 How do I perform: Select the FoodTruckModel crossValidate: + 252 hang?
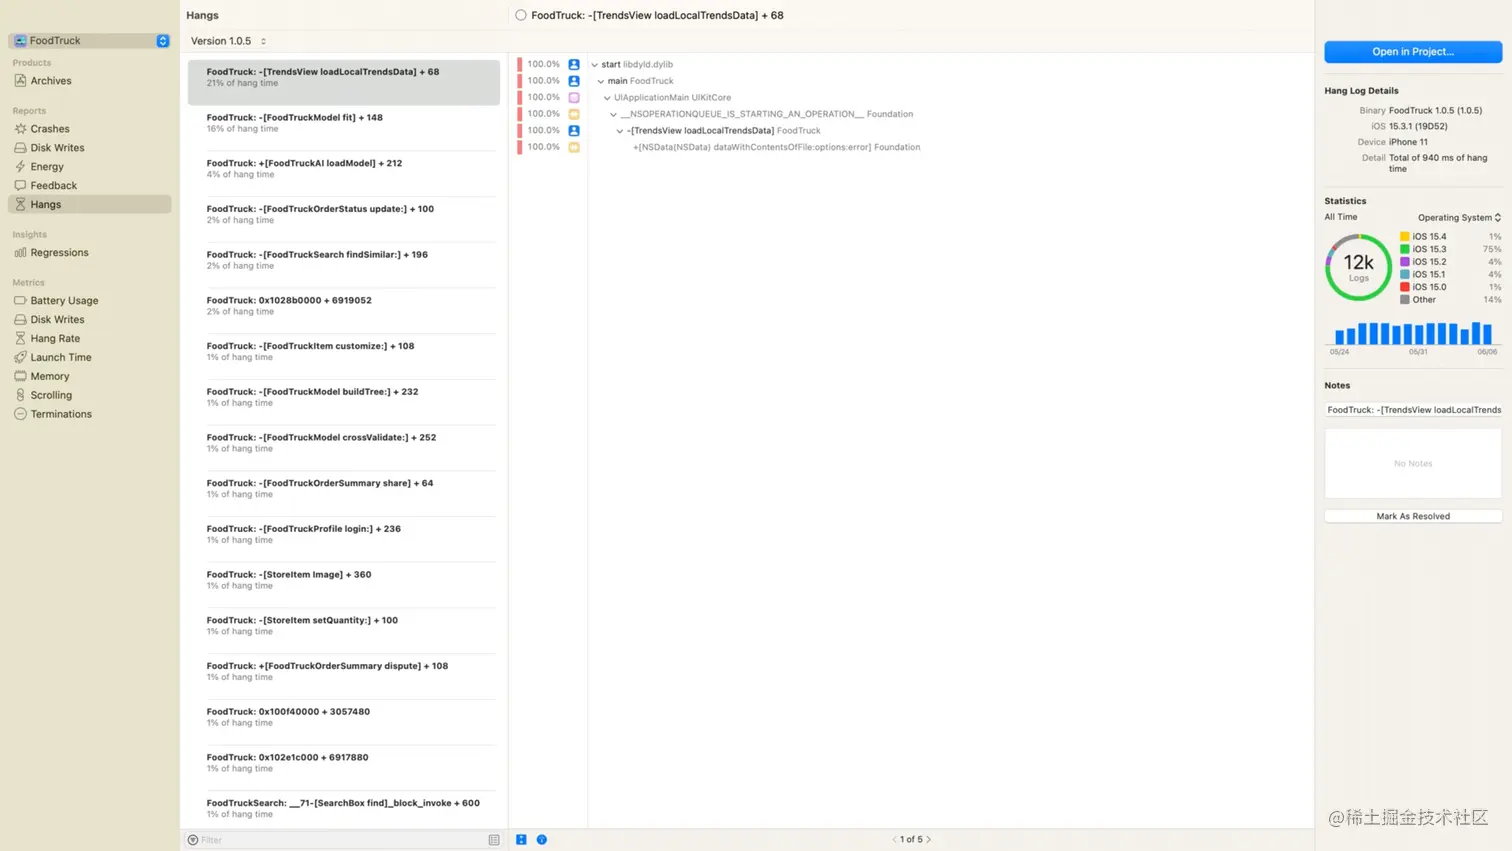(344, 443)
